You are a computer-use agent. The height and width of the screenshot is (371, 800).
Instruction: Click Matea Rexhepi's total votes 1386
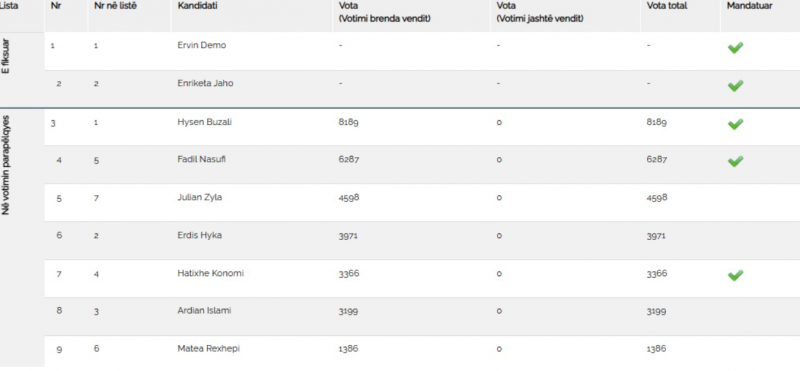656,349
